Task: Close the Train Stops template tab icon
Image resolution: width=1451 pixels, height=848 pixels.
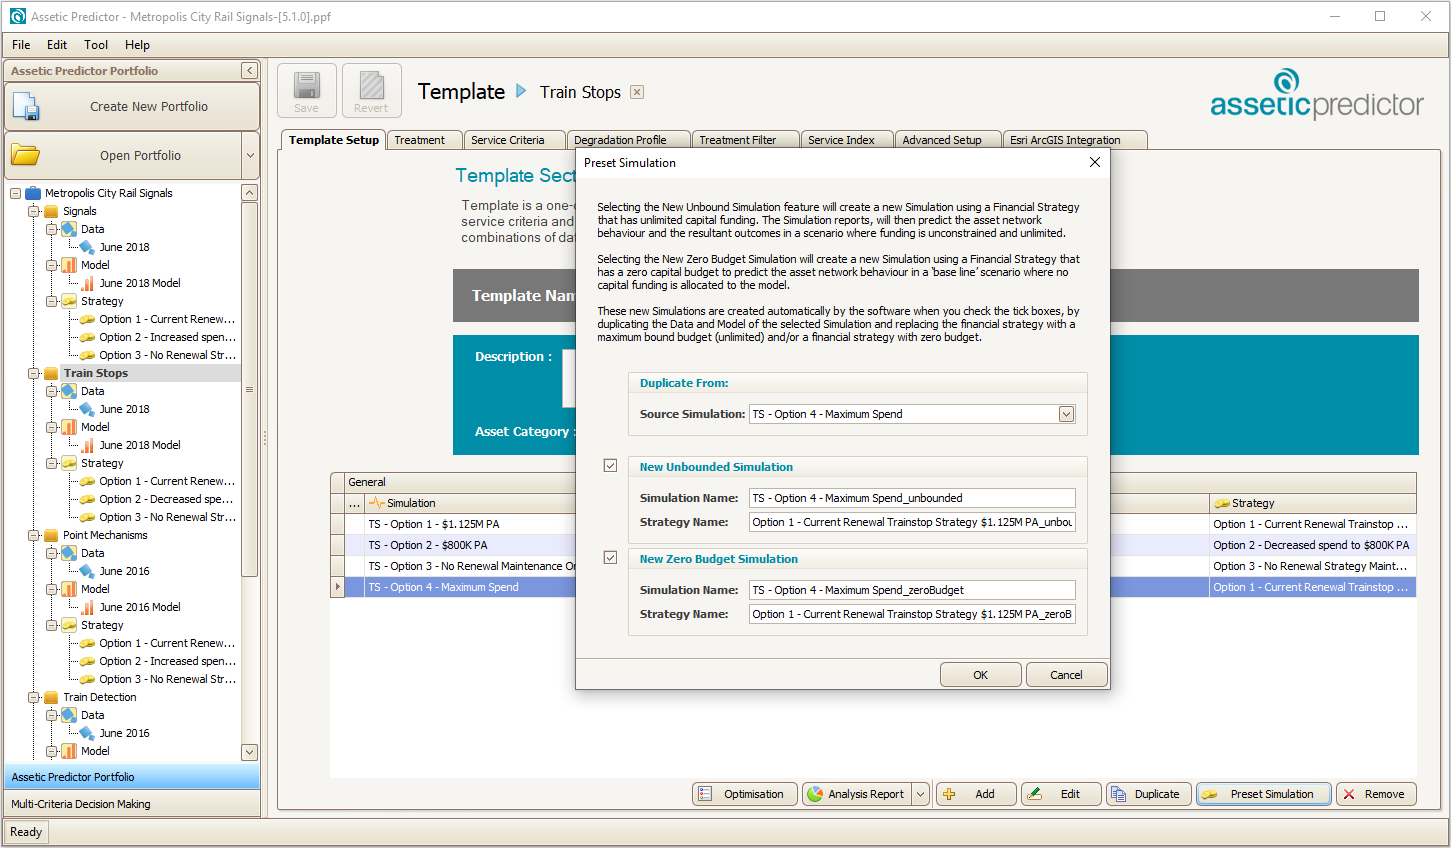Action: pyautogui.click(x=637, y=92)
